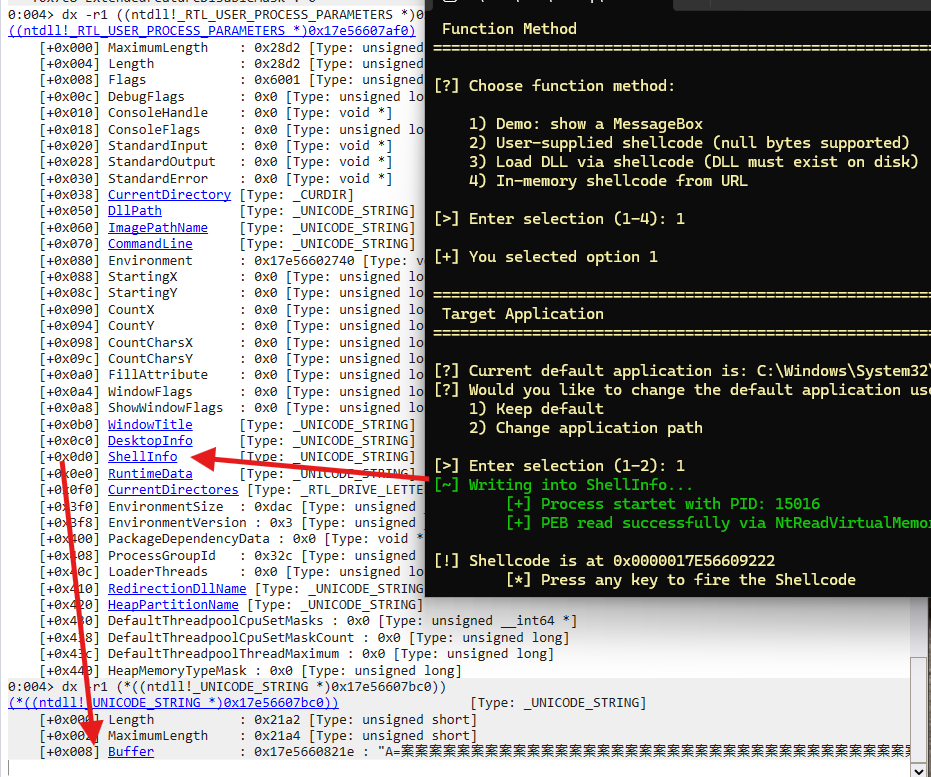This screenshot has height=777, width=931.
Task: Click the HeapMemoryTypeMask field name
Action: [177, 670]
